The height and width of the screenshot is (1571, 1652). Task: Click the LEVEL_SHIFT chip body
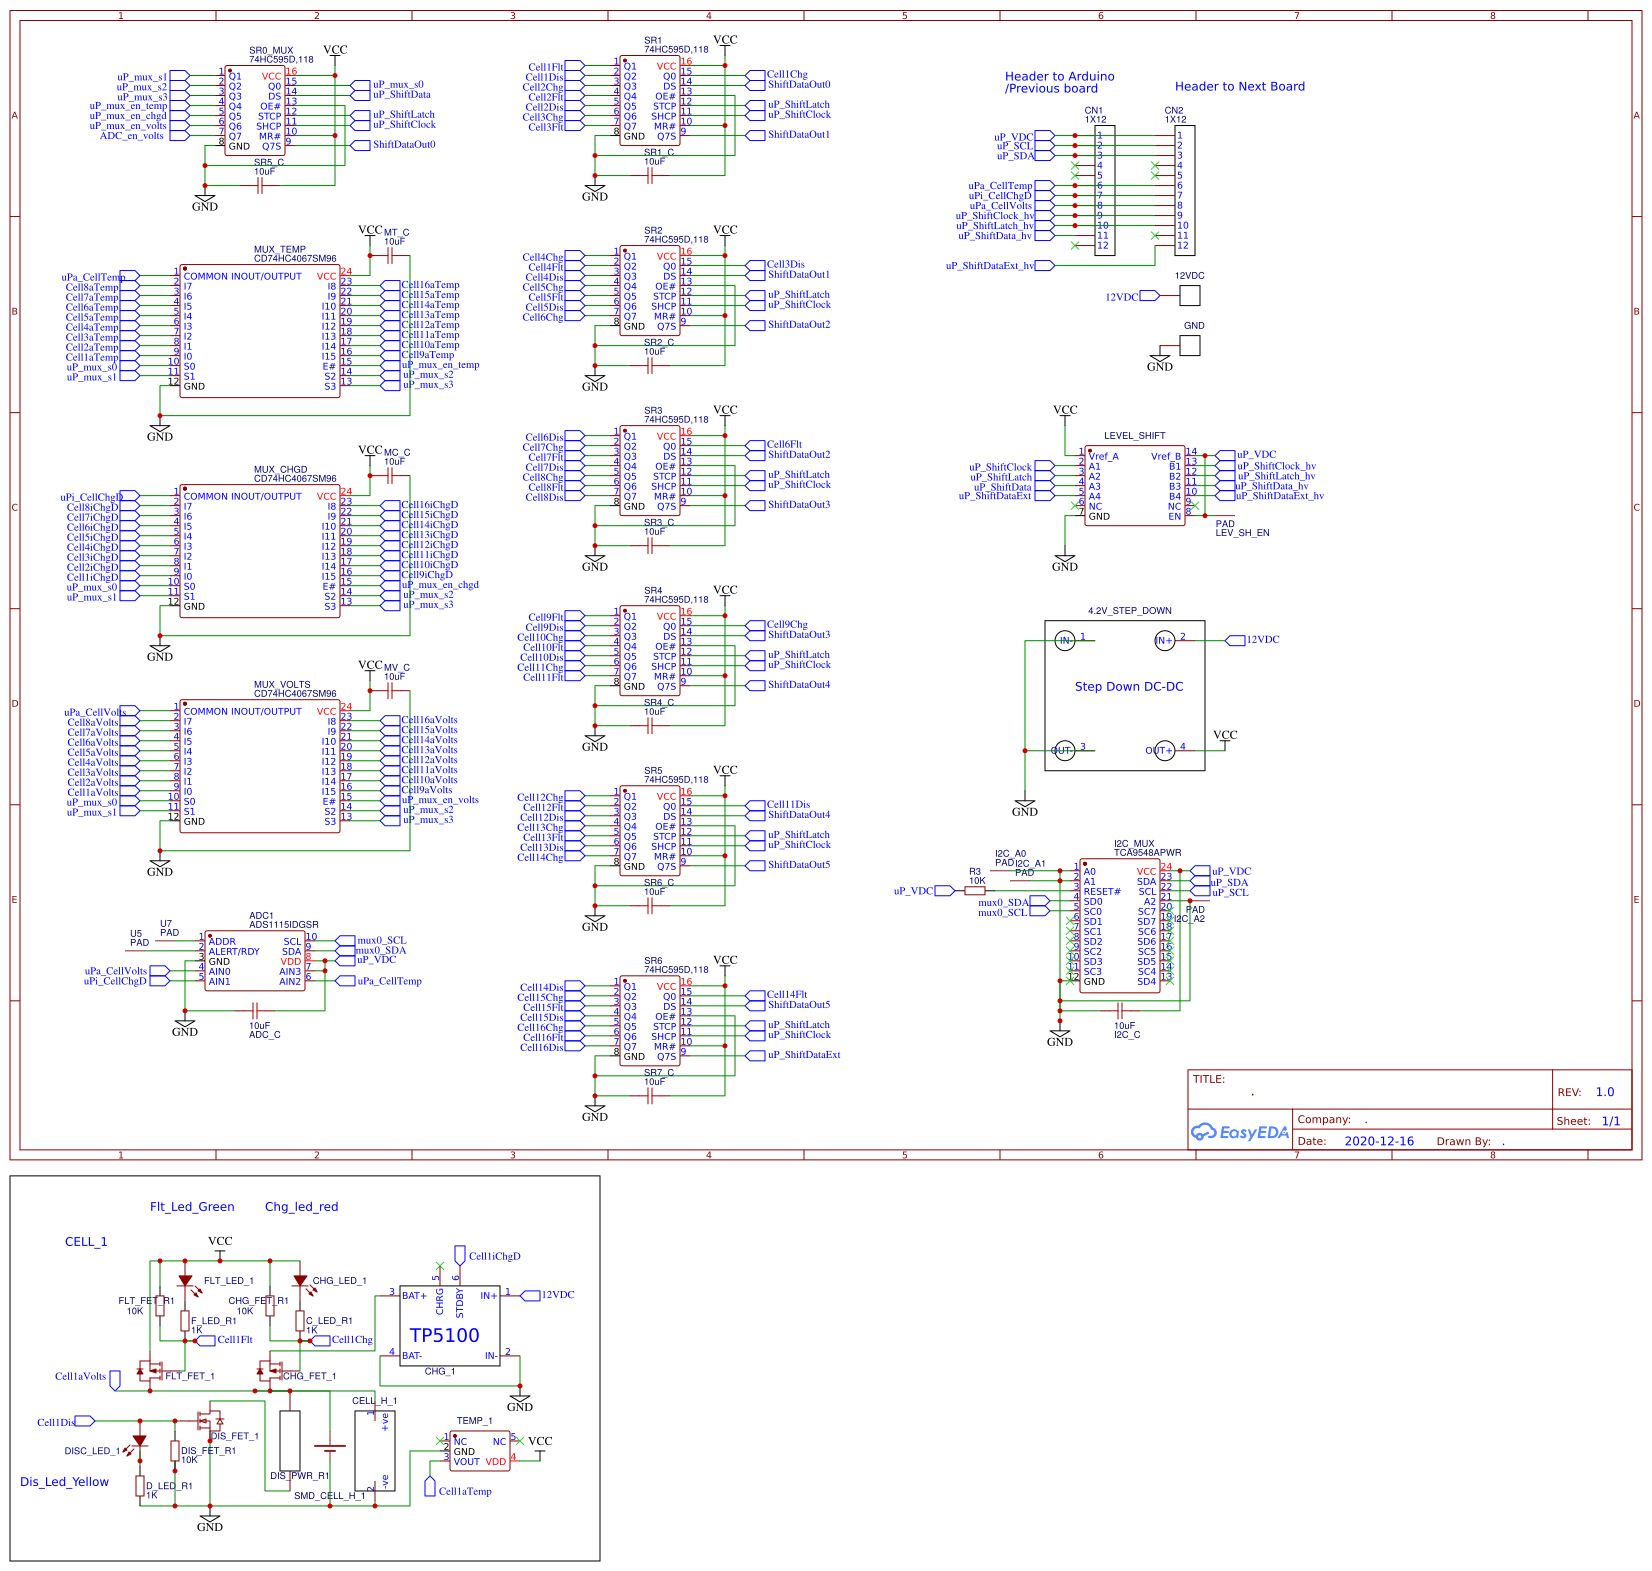[1134, 486]
